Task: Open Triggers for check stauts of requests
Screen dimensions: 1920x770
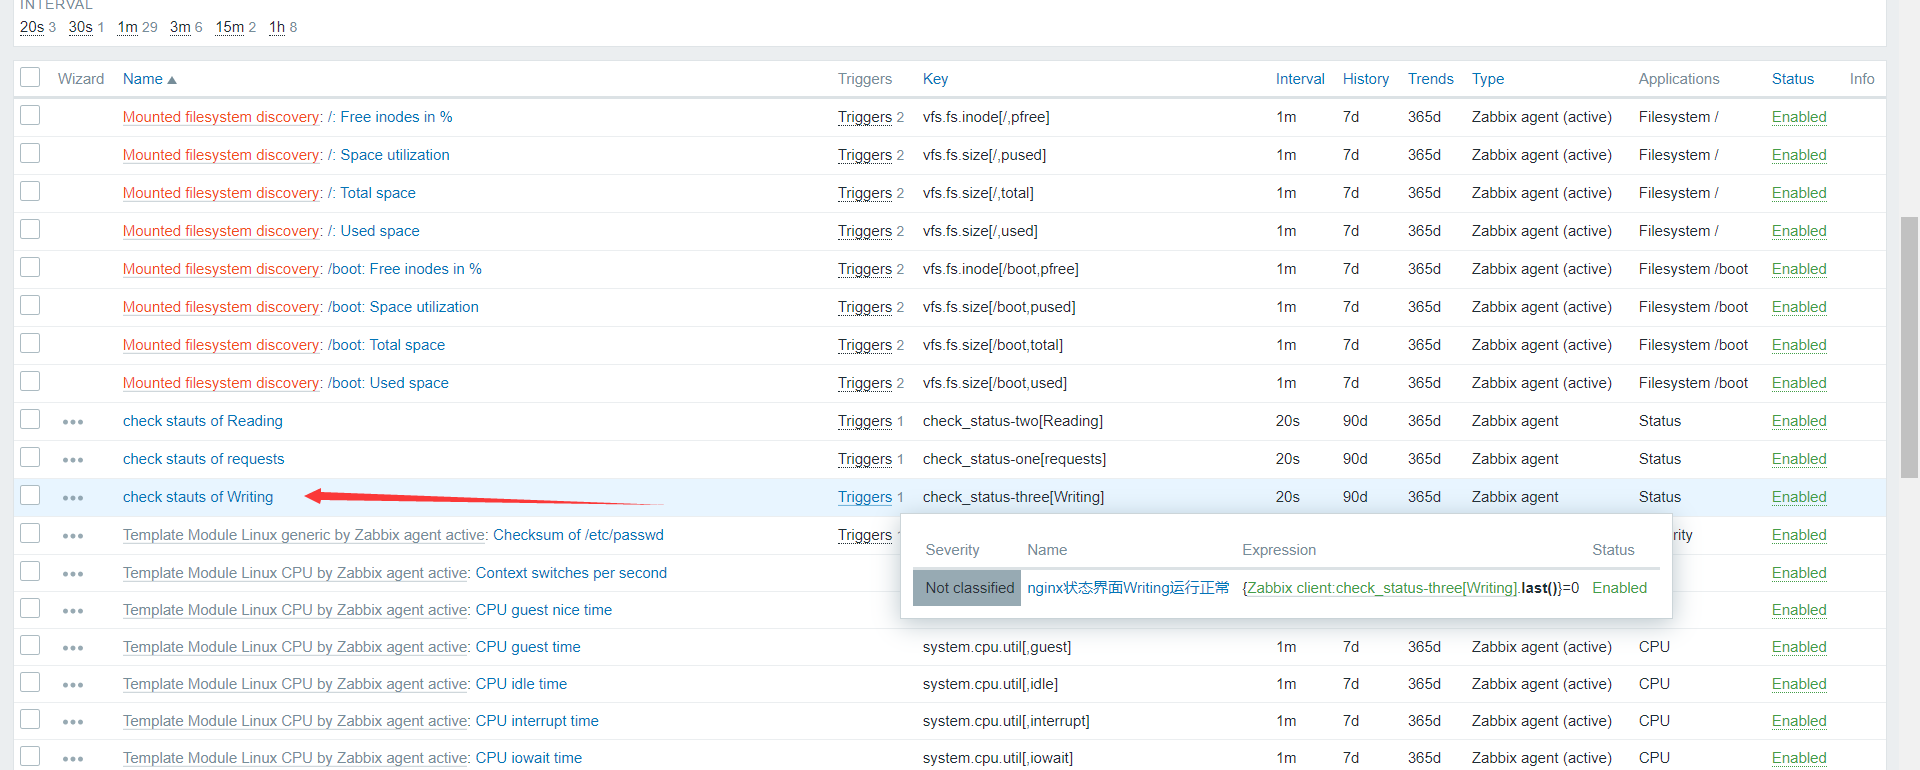Action: (865, 459)
